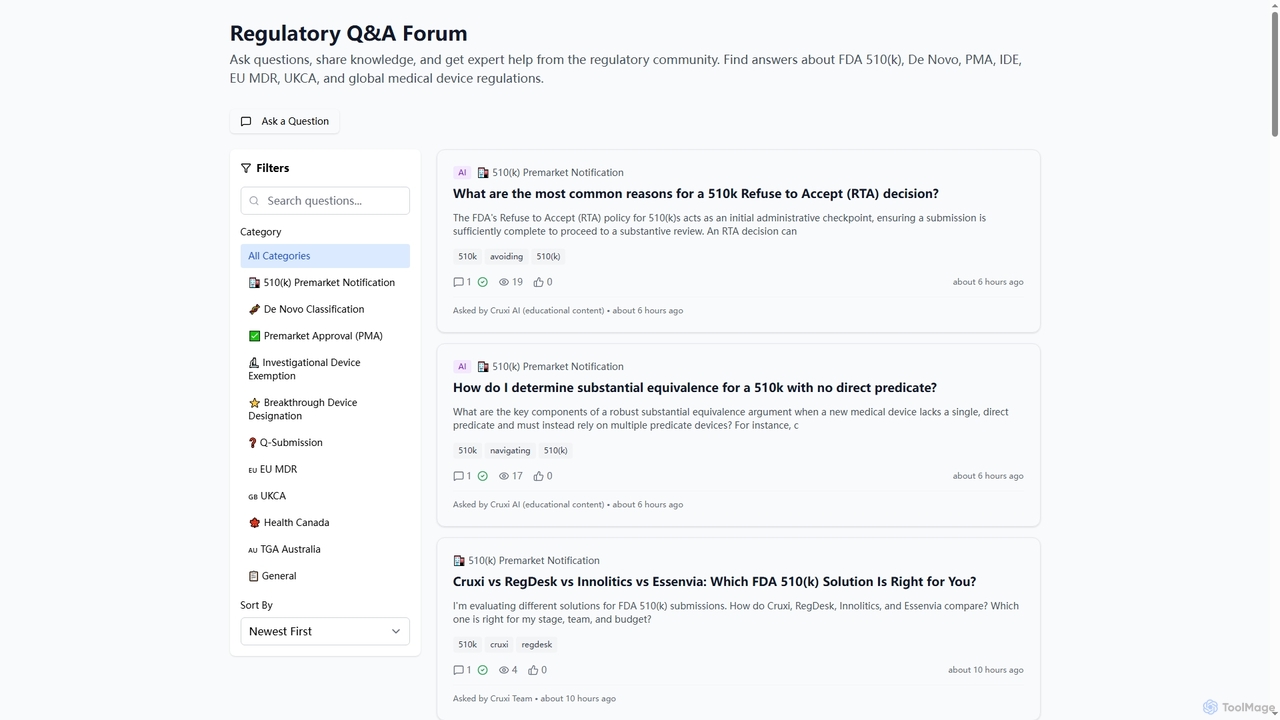Click the Ask a Question button
This screenshot has height=720, width=1280.
(x=284, y=121)
